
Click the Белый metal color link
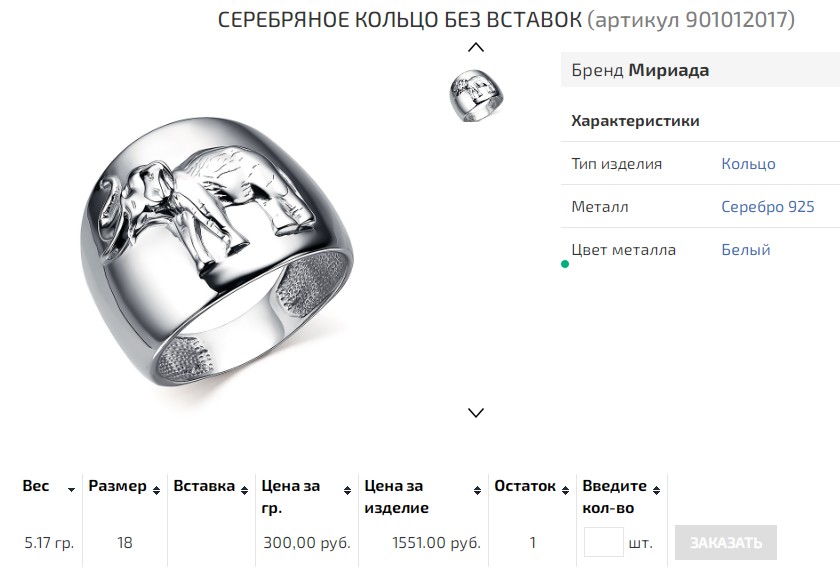coord(745,250)
